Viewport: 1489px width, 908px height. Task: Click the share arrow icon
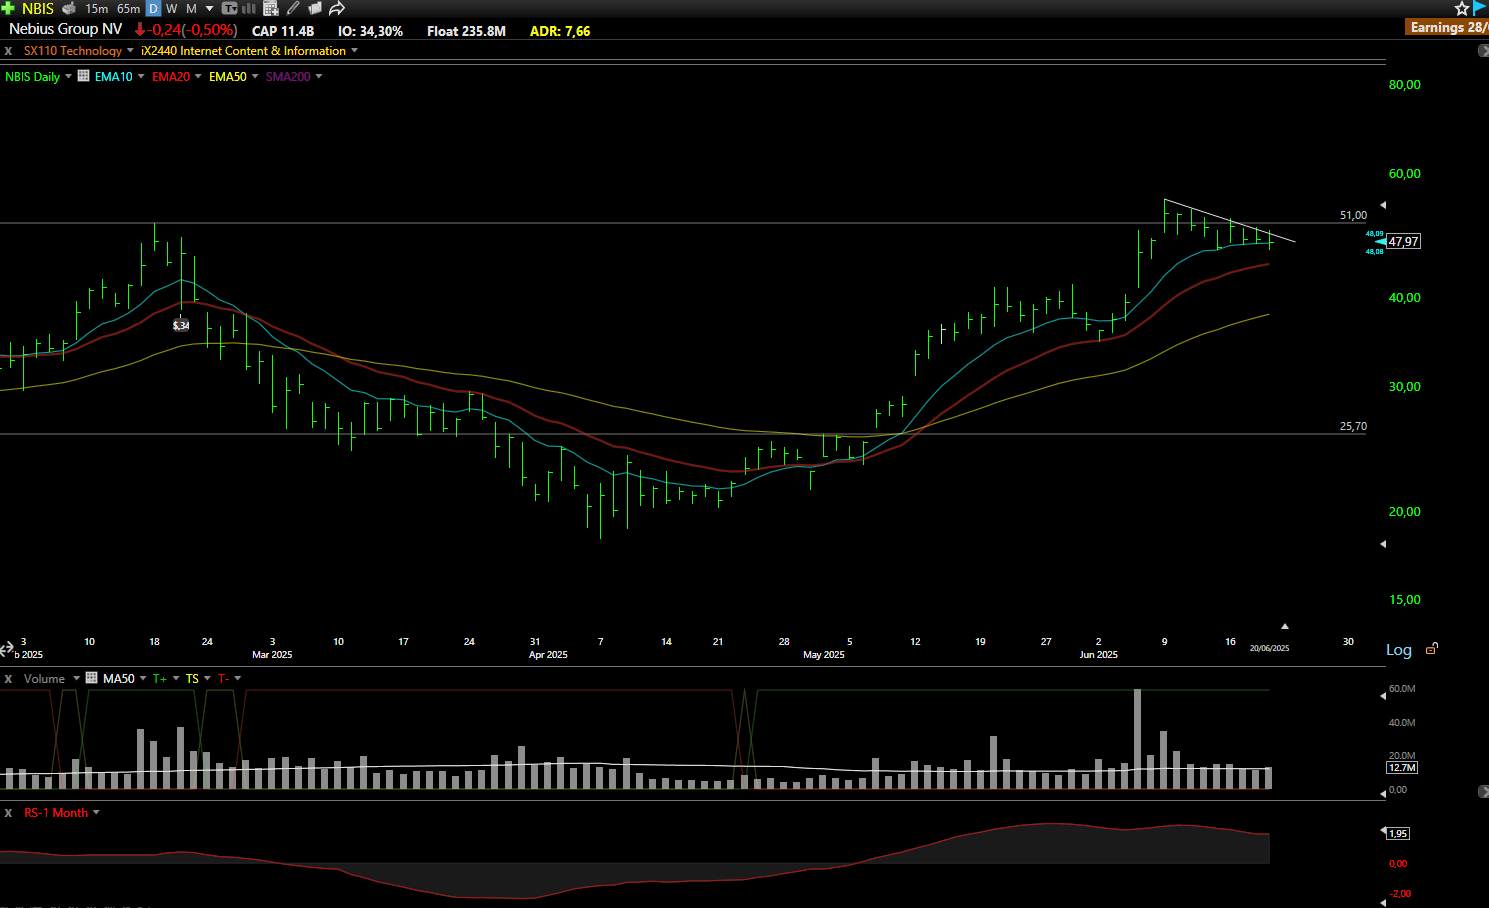337,8
